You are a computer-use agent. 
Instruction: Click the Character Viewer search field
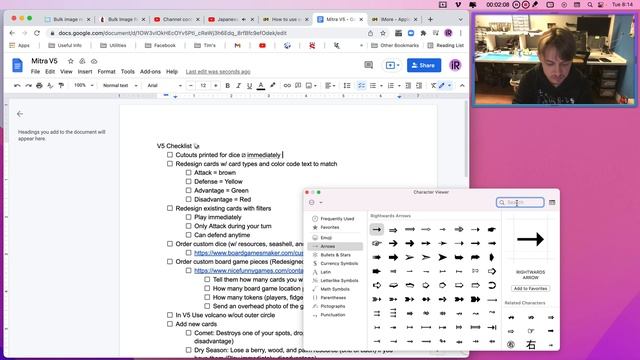point(520,202)
